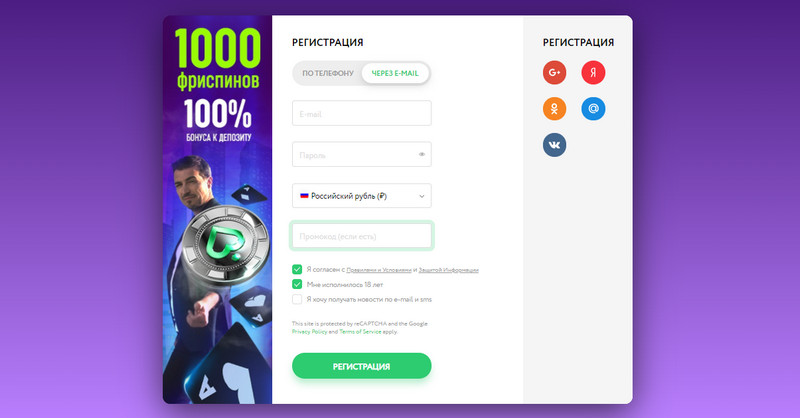Register with the Mail.ru @ icon
The image size is (800, 418).
593,109
